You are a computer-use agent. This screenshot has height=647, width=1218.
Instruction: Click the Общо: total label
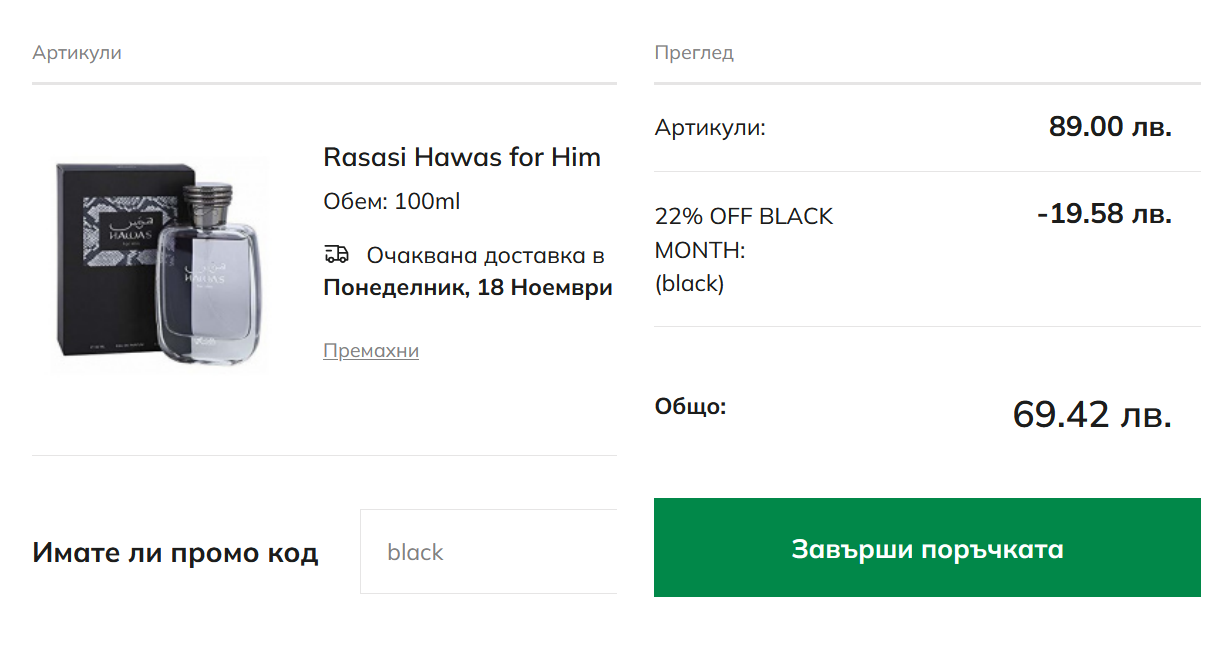pyautogui.click(x=690, y=407)
